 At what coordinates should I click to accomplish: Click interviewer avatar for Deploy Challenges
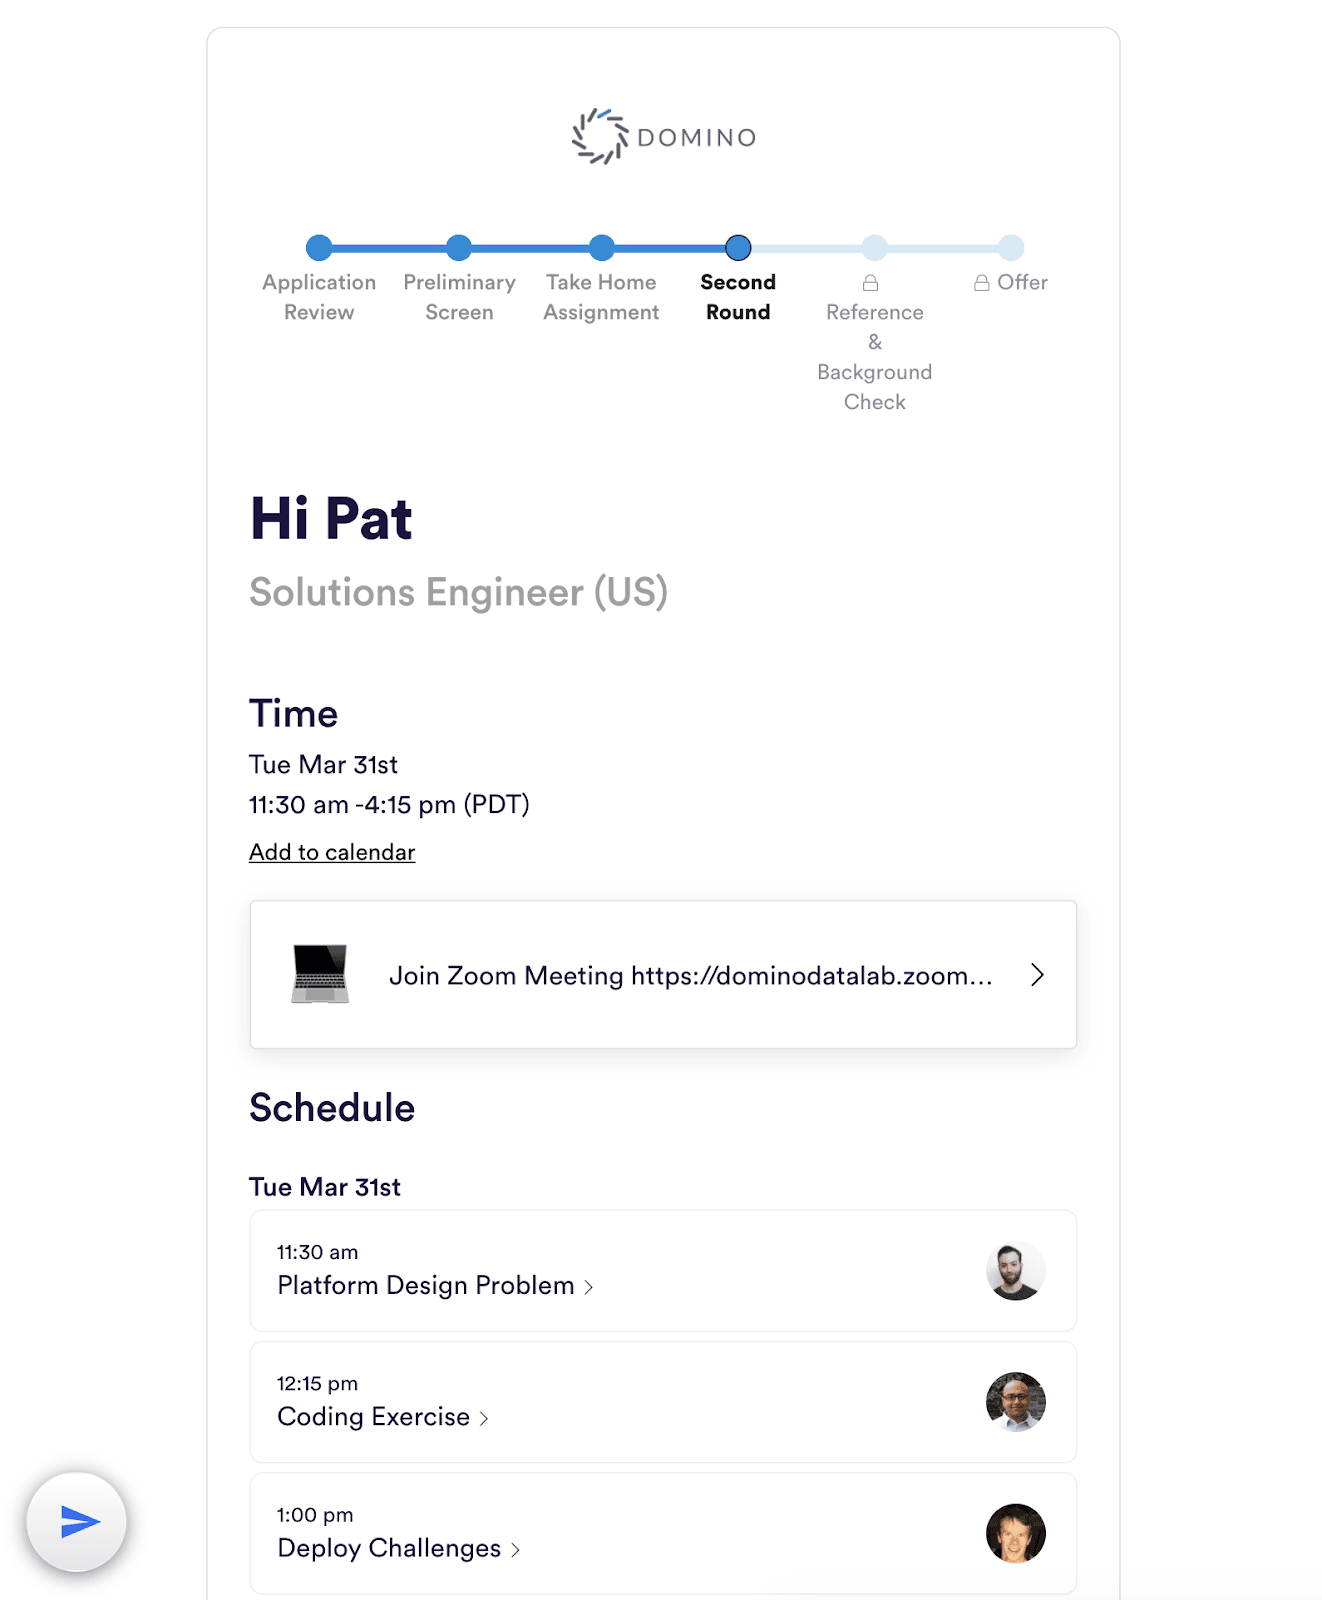[1016, 1533]
